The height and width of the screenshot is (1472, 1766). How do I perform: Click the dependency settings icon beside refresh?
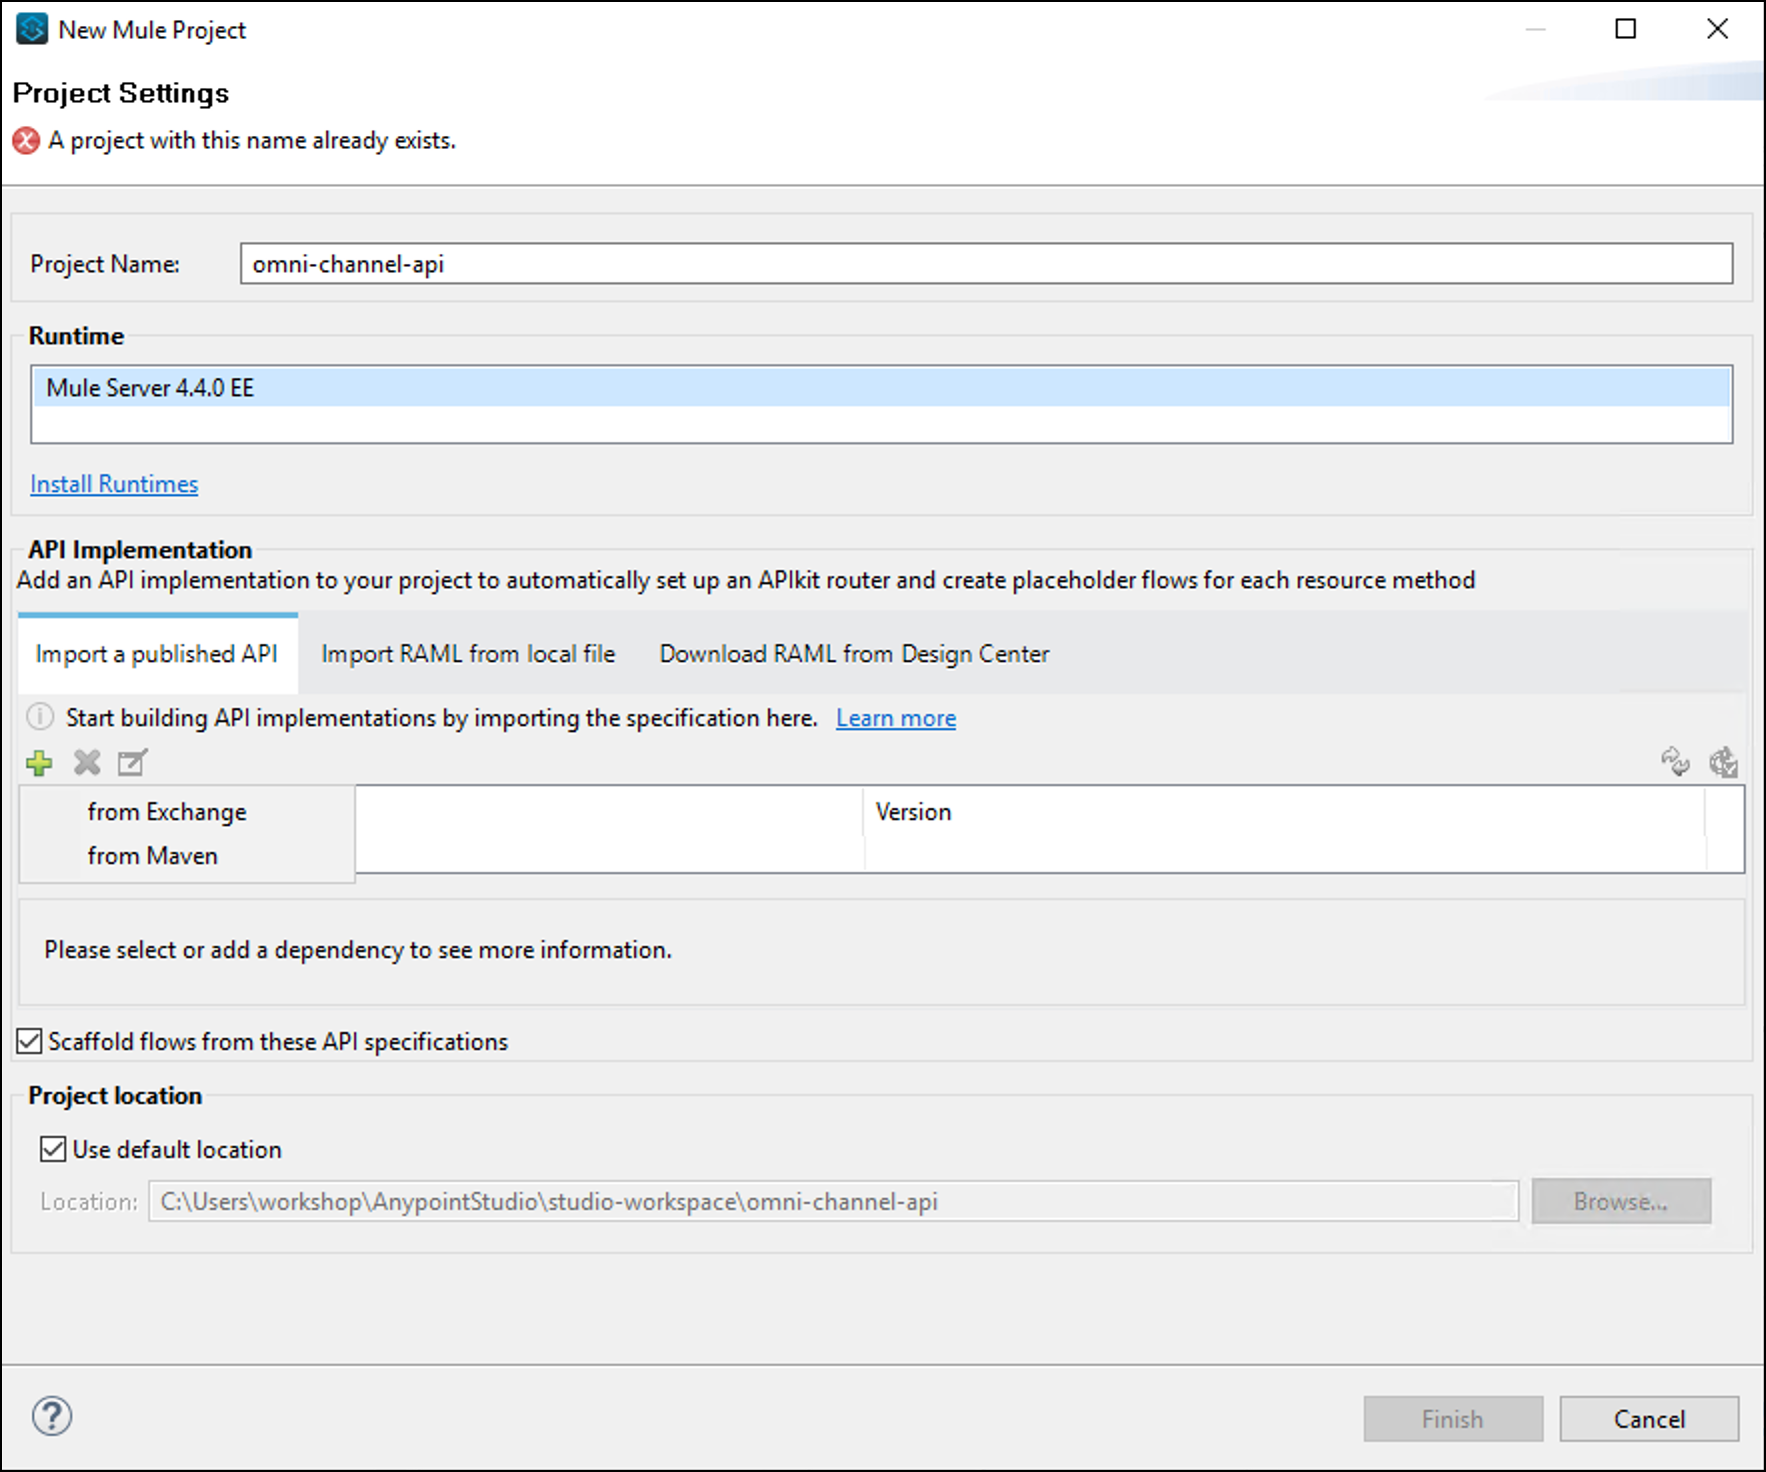click(x=1723, y=762)
